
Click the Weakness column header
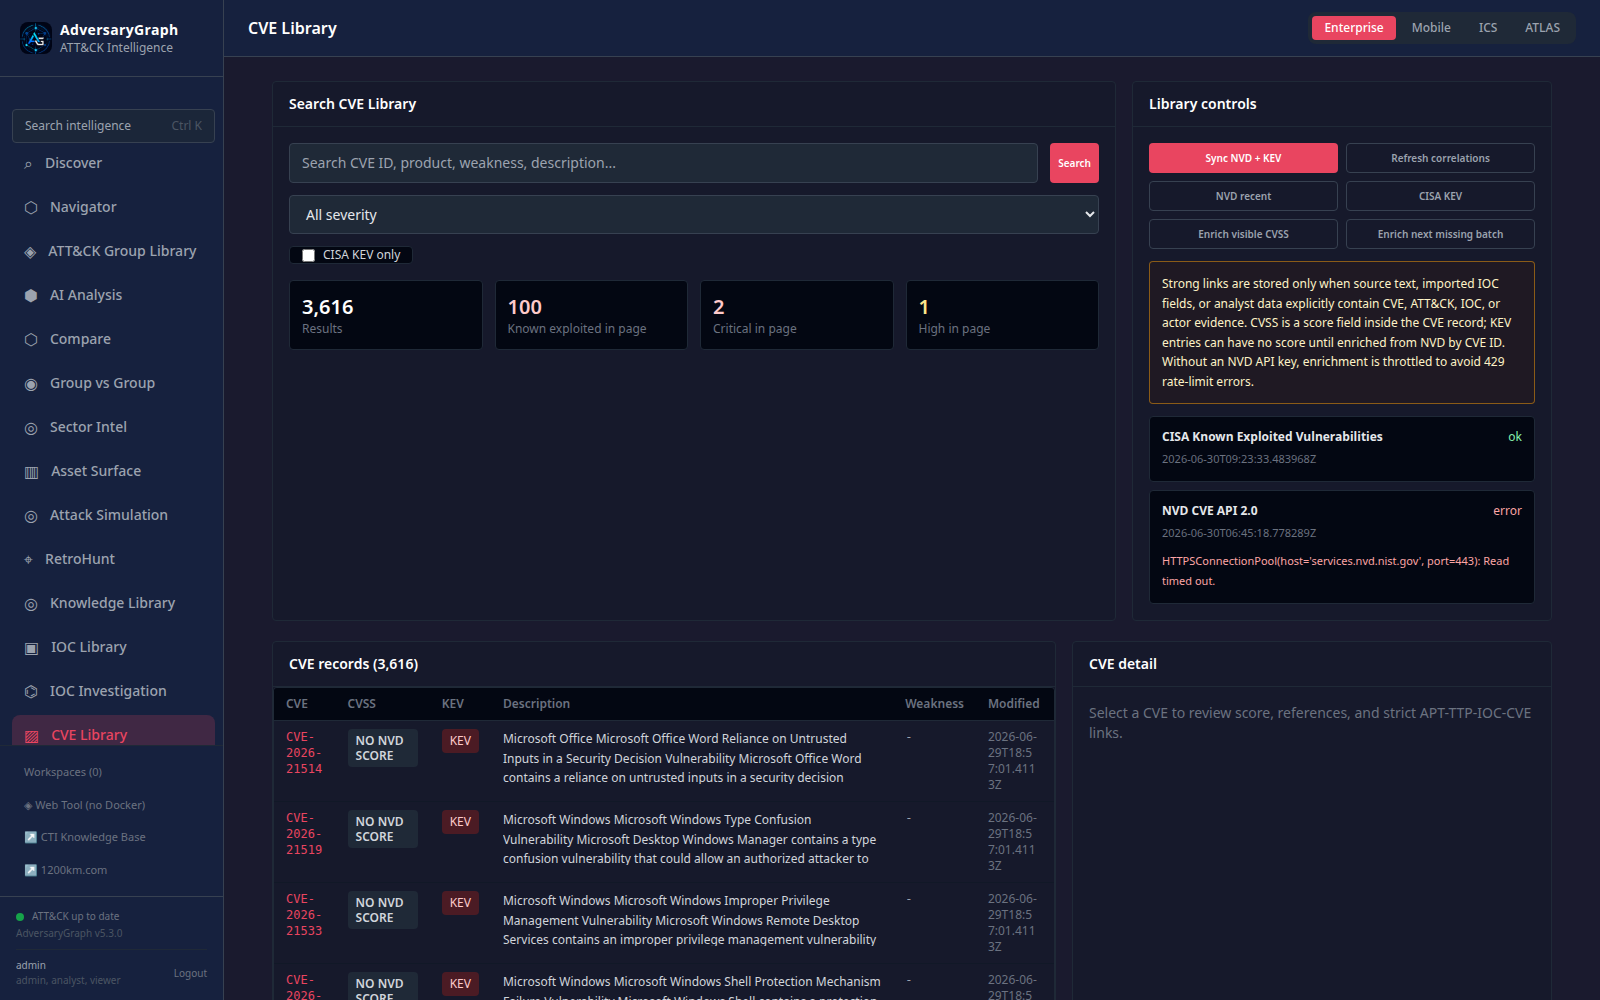934,704
